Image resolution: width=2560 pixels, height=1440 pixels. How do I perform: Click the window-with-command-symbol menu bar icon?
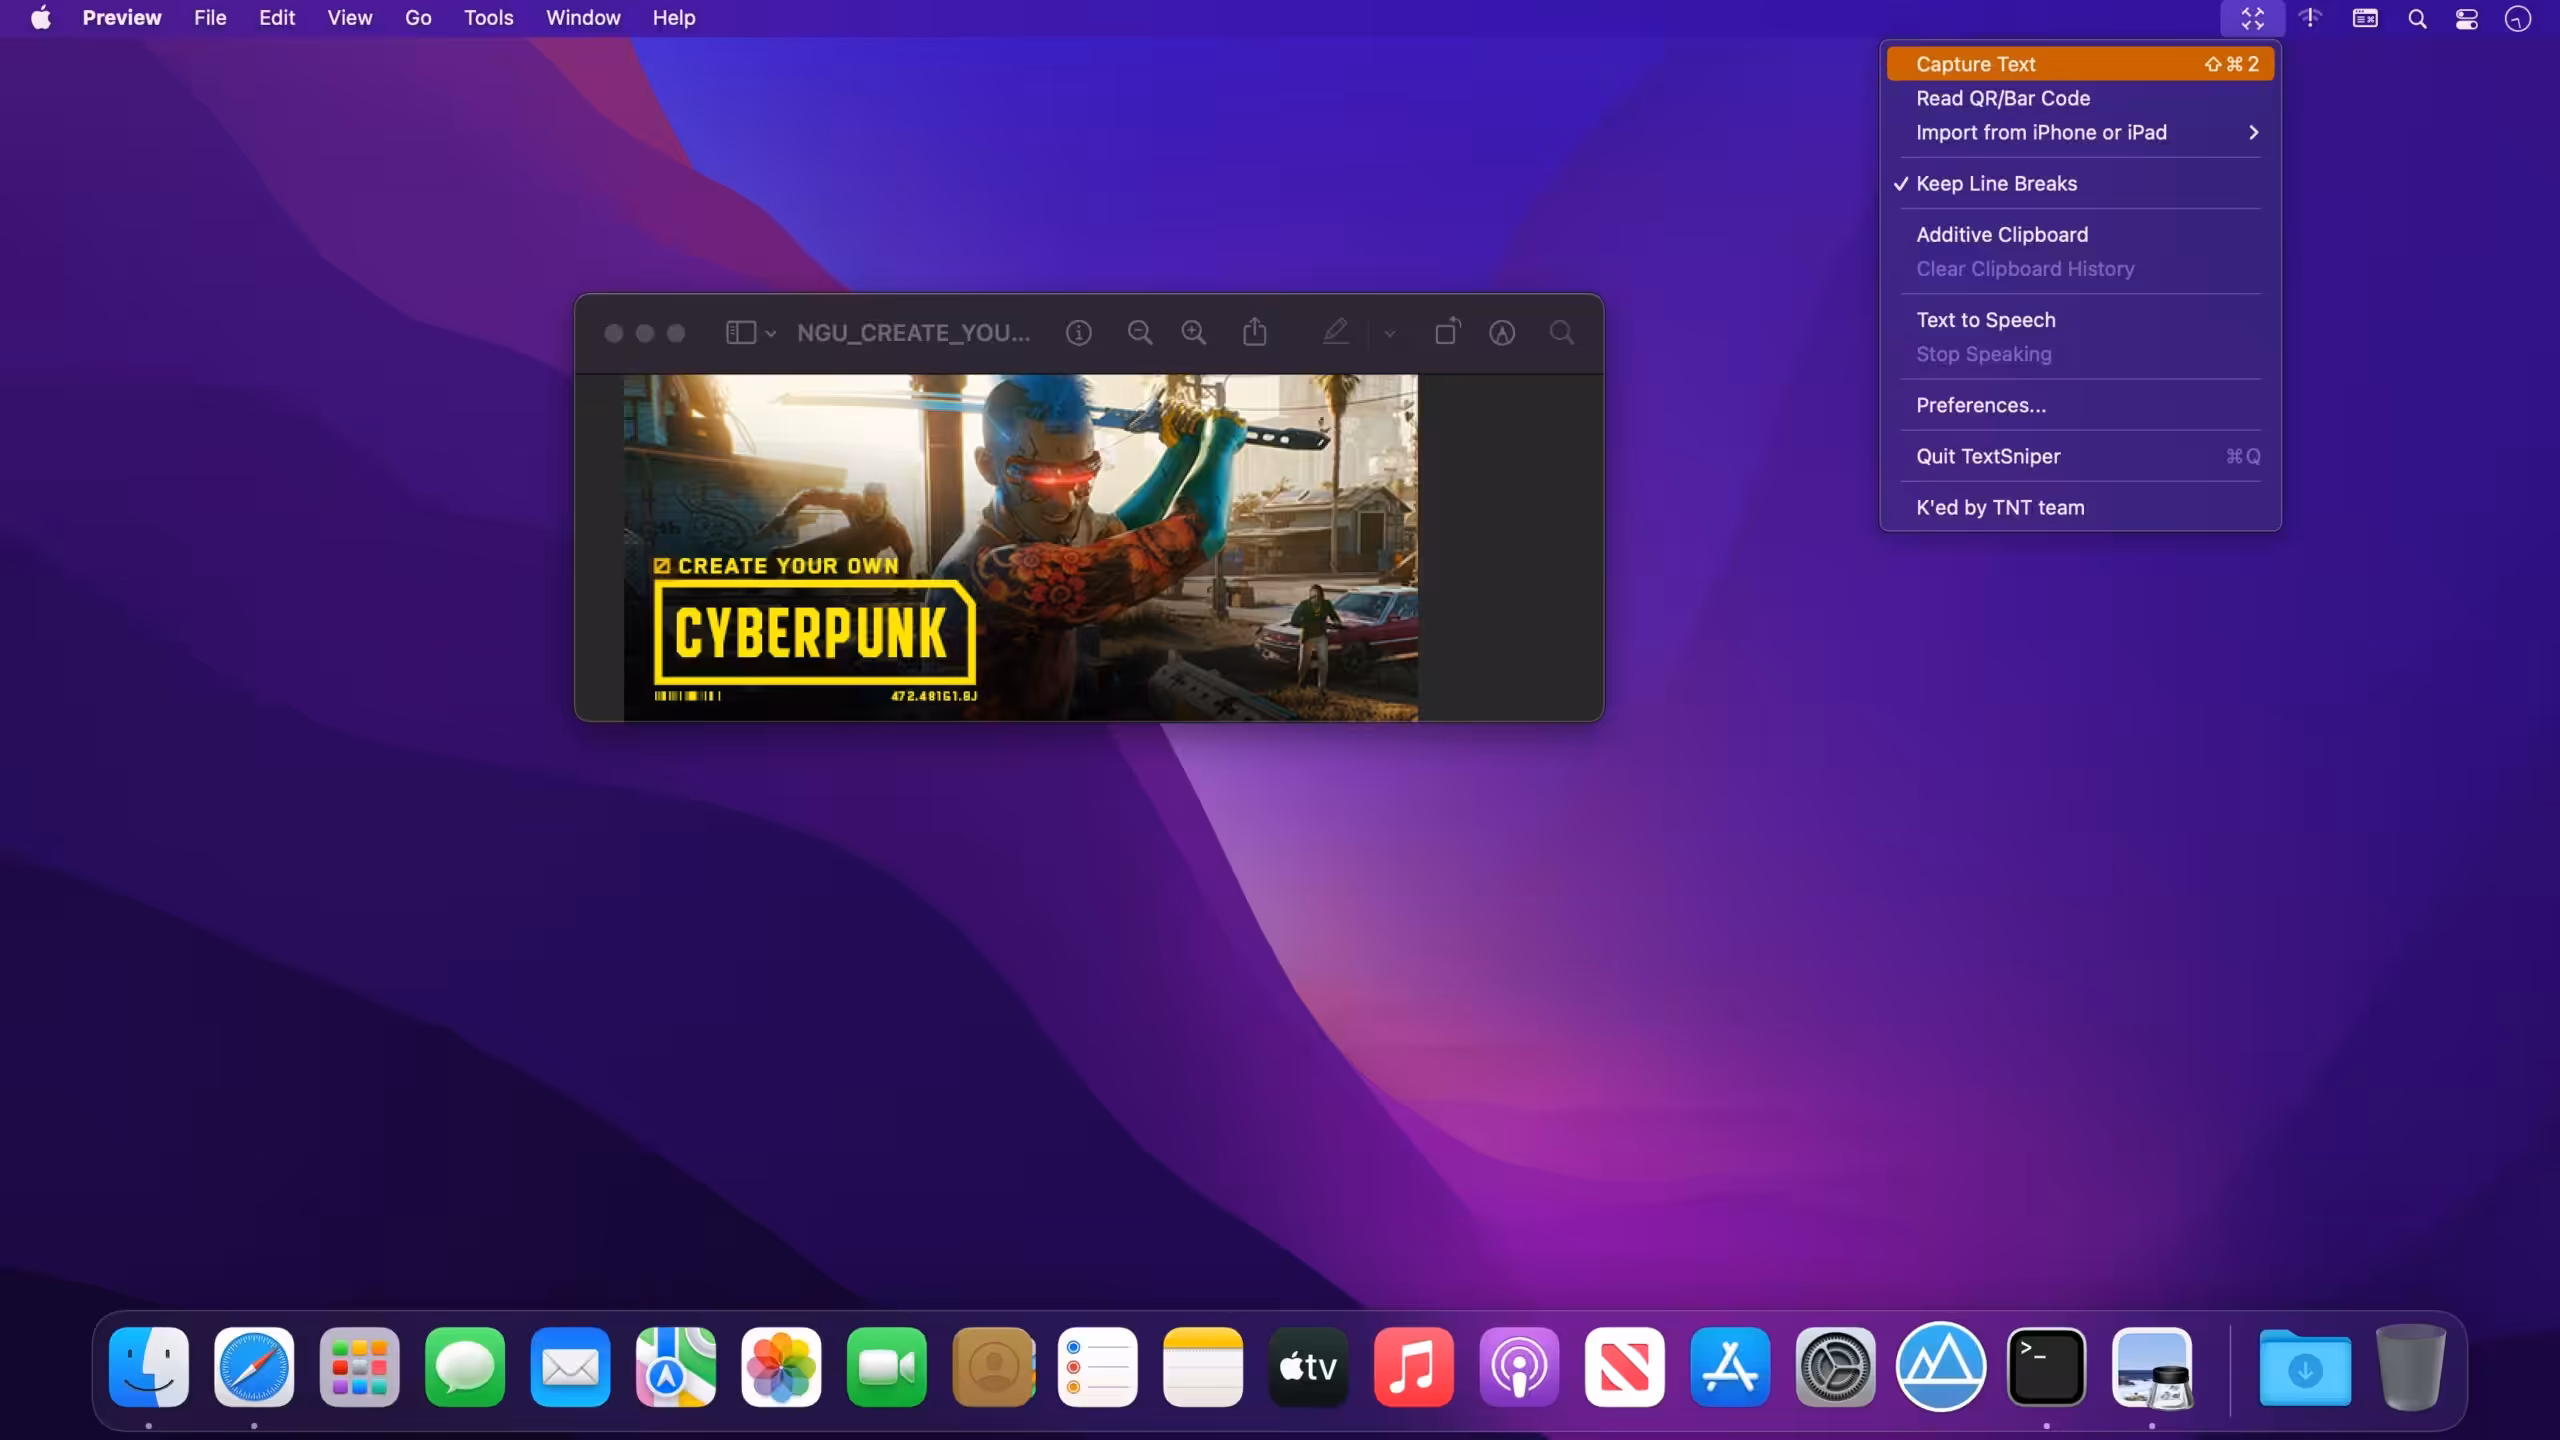(2365, 18)
